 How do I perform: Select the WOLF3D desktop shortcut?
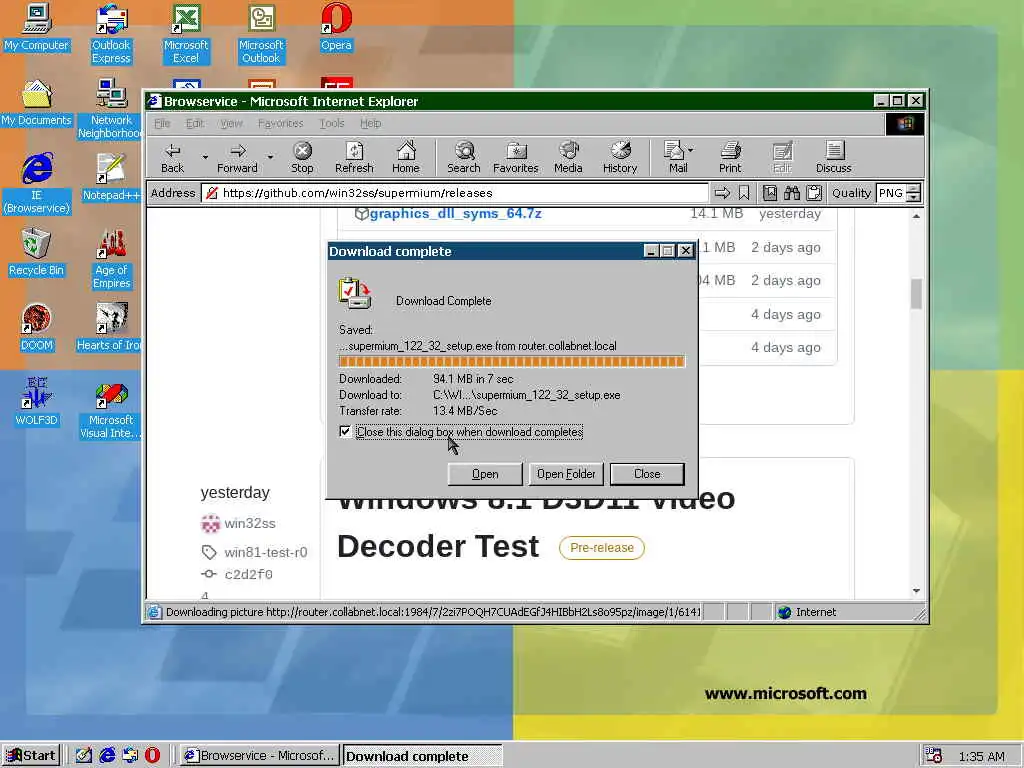point(37,402)
